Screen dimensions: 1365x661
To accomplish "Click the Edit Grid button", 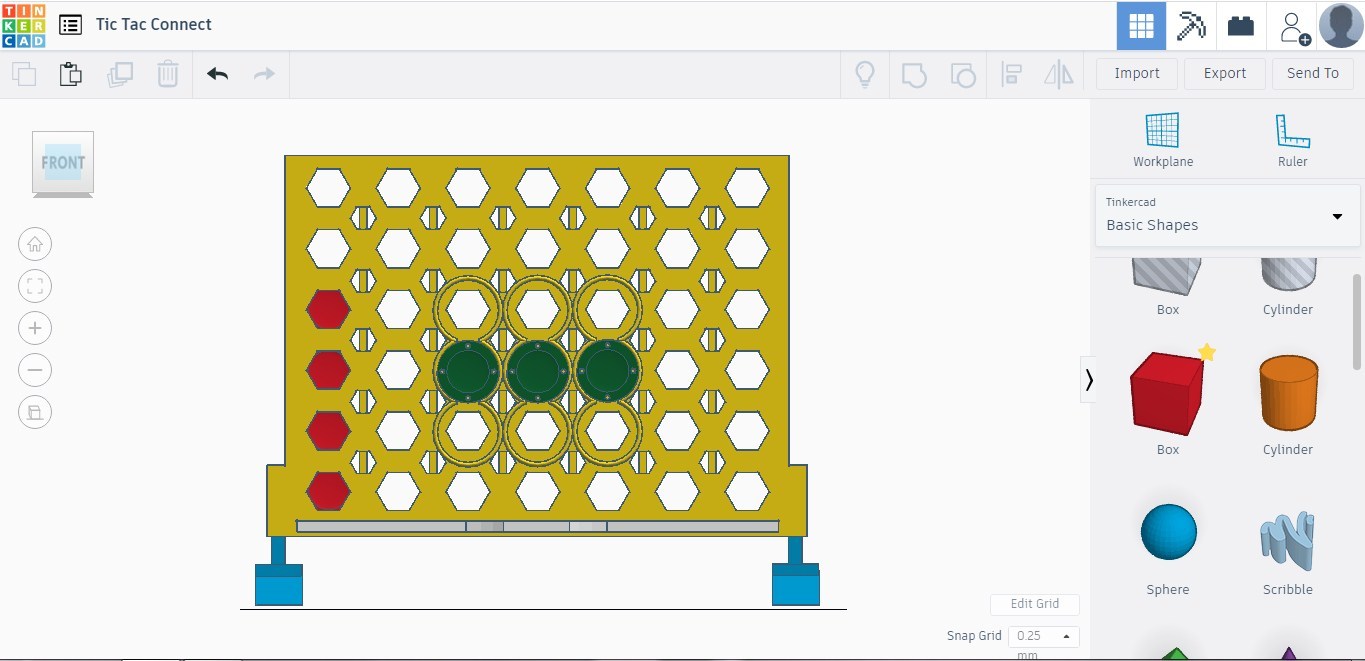I will 1034,604.
